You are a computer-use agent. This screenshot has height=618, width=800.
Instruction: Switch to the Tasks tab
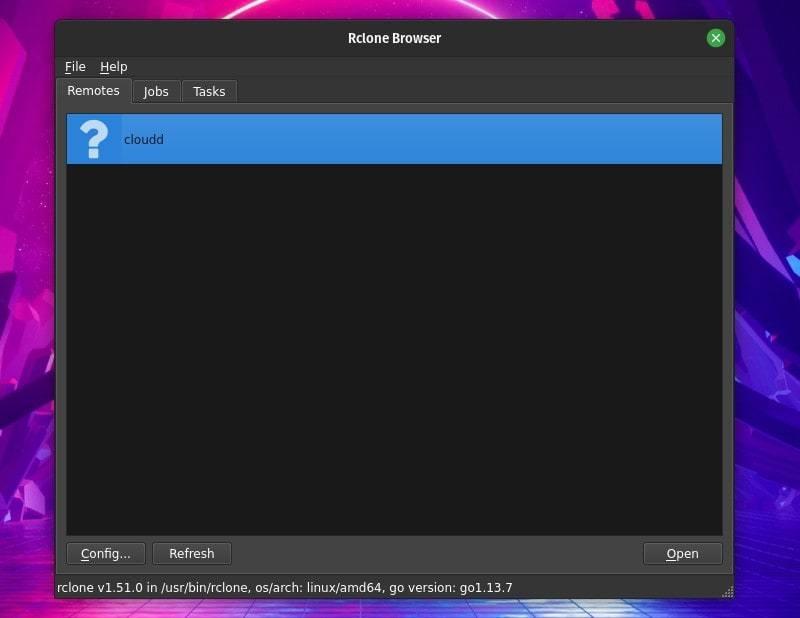pyautogui.click(x=209, y=91)
